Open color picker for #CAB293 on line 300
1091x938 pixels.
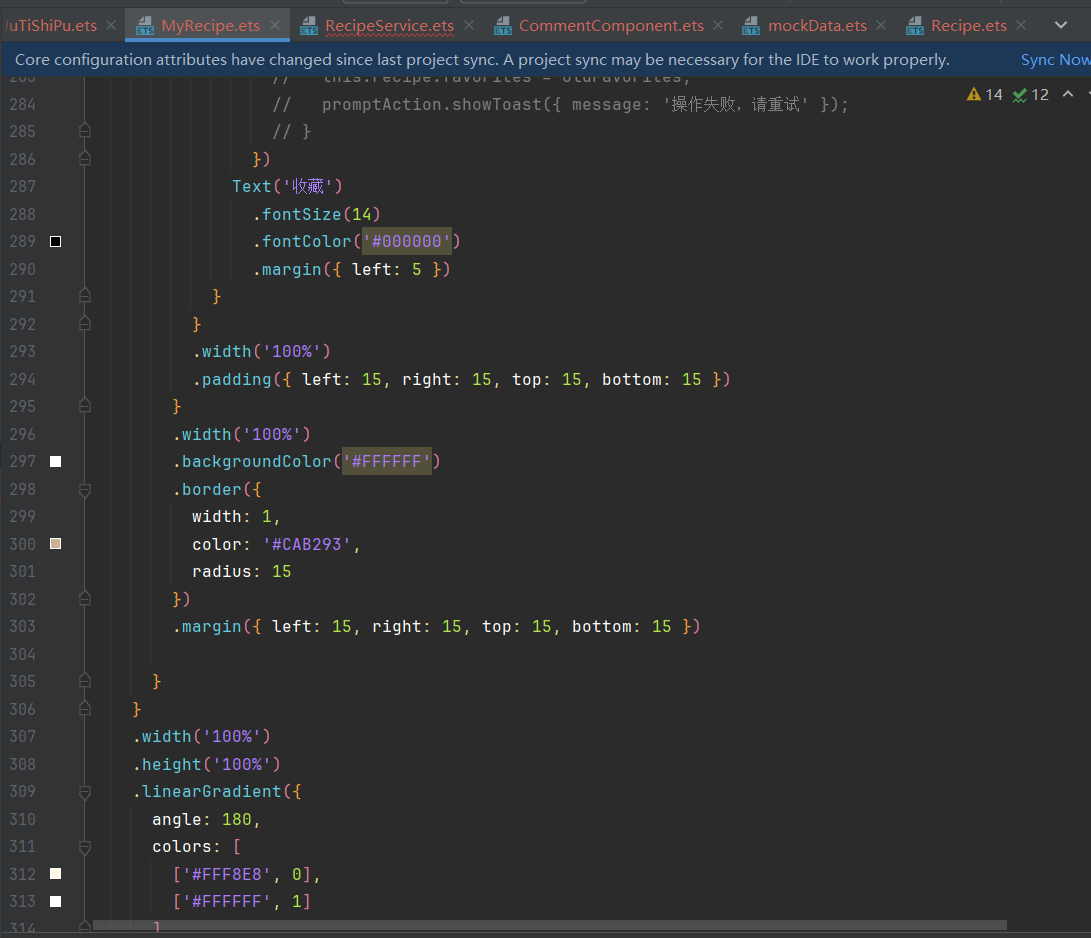[x=56, y=543]
